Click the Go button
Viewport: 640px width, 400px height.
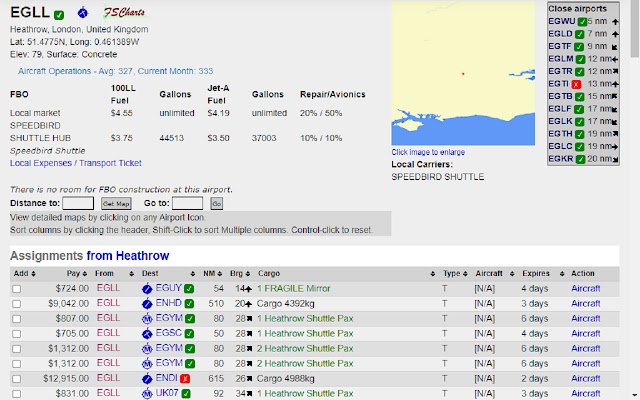tap(216, 203)
